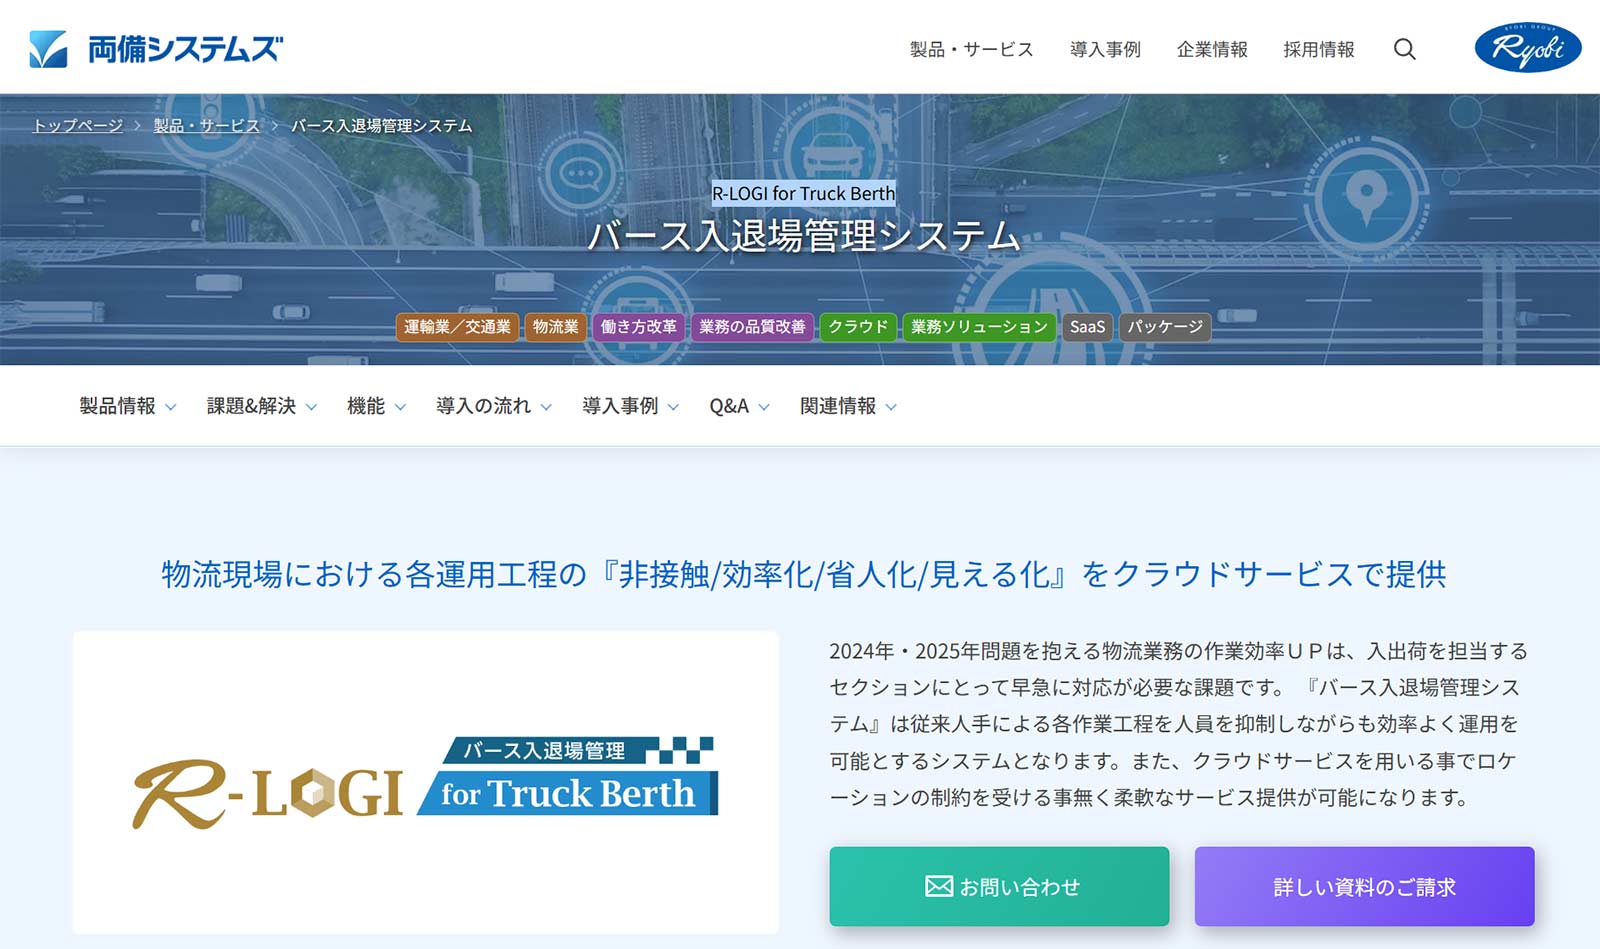The image size is (1600, 949).
Task: Switch to the 課題&解決 section
Action: pyautogui.click(x=253, y=405)
